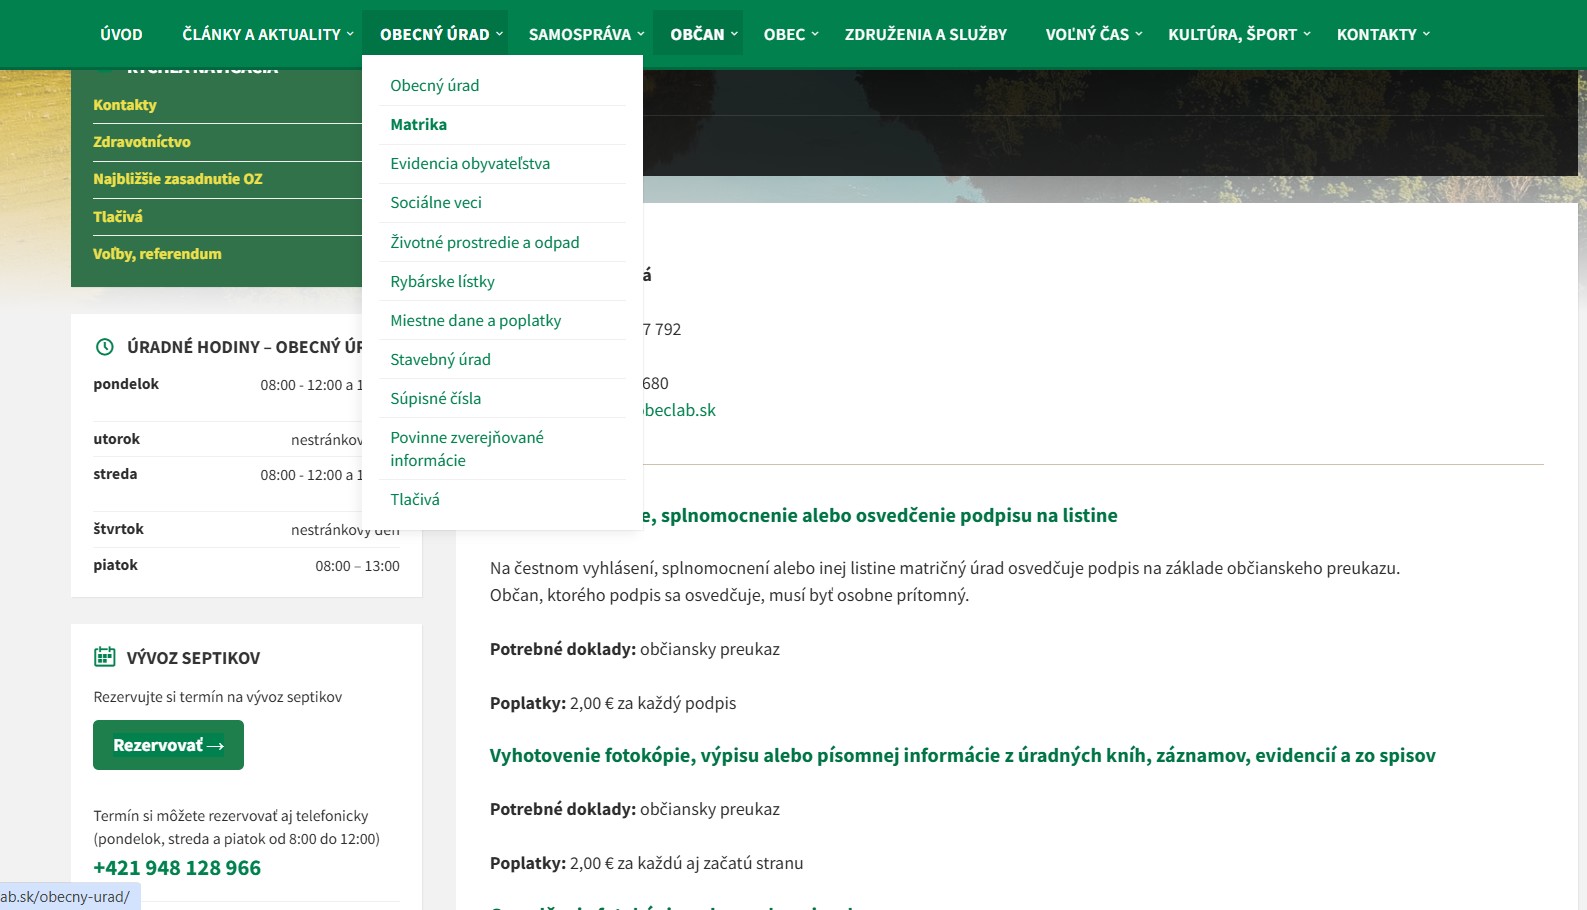Click the clock icon beside Úradné hodiny
Screen dimensions: 1587x910
point(104,347)
